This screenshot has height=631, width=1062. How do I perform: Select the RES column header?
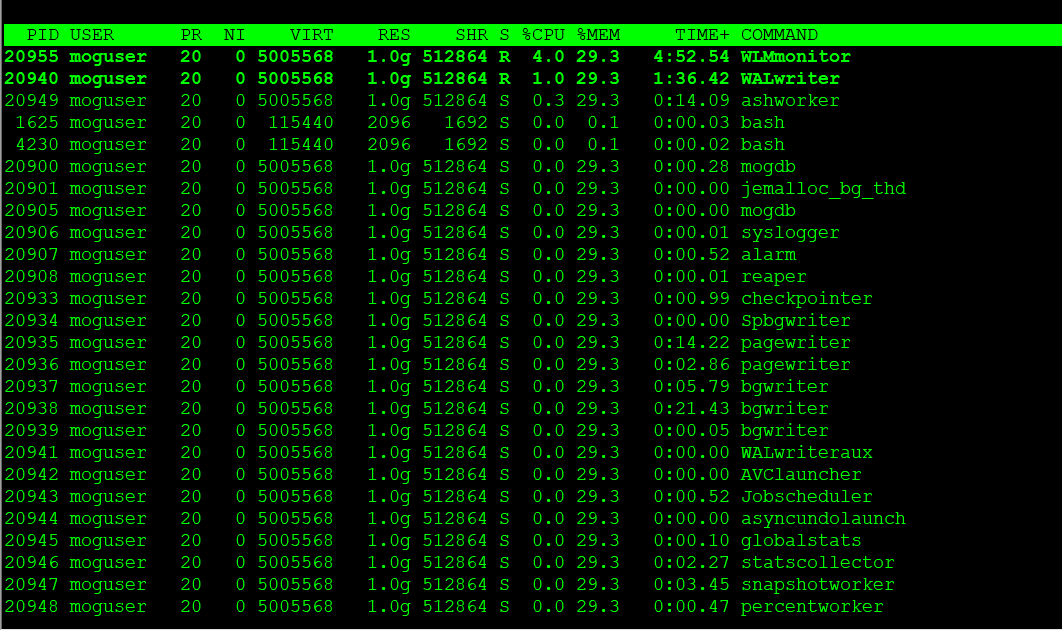[x=394, y=35]
